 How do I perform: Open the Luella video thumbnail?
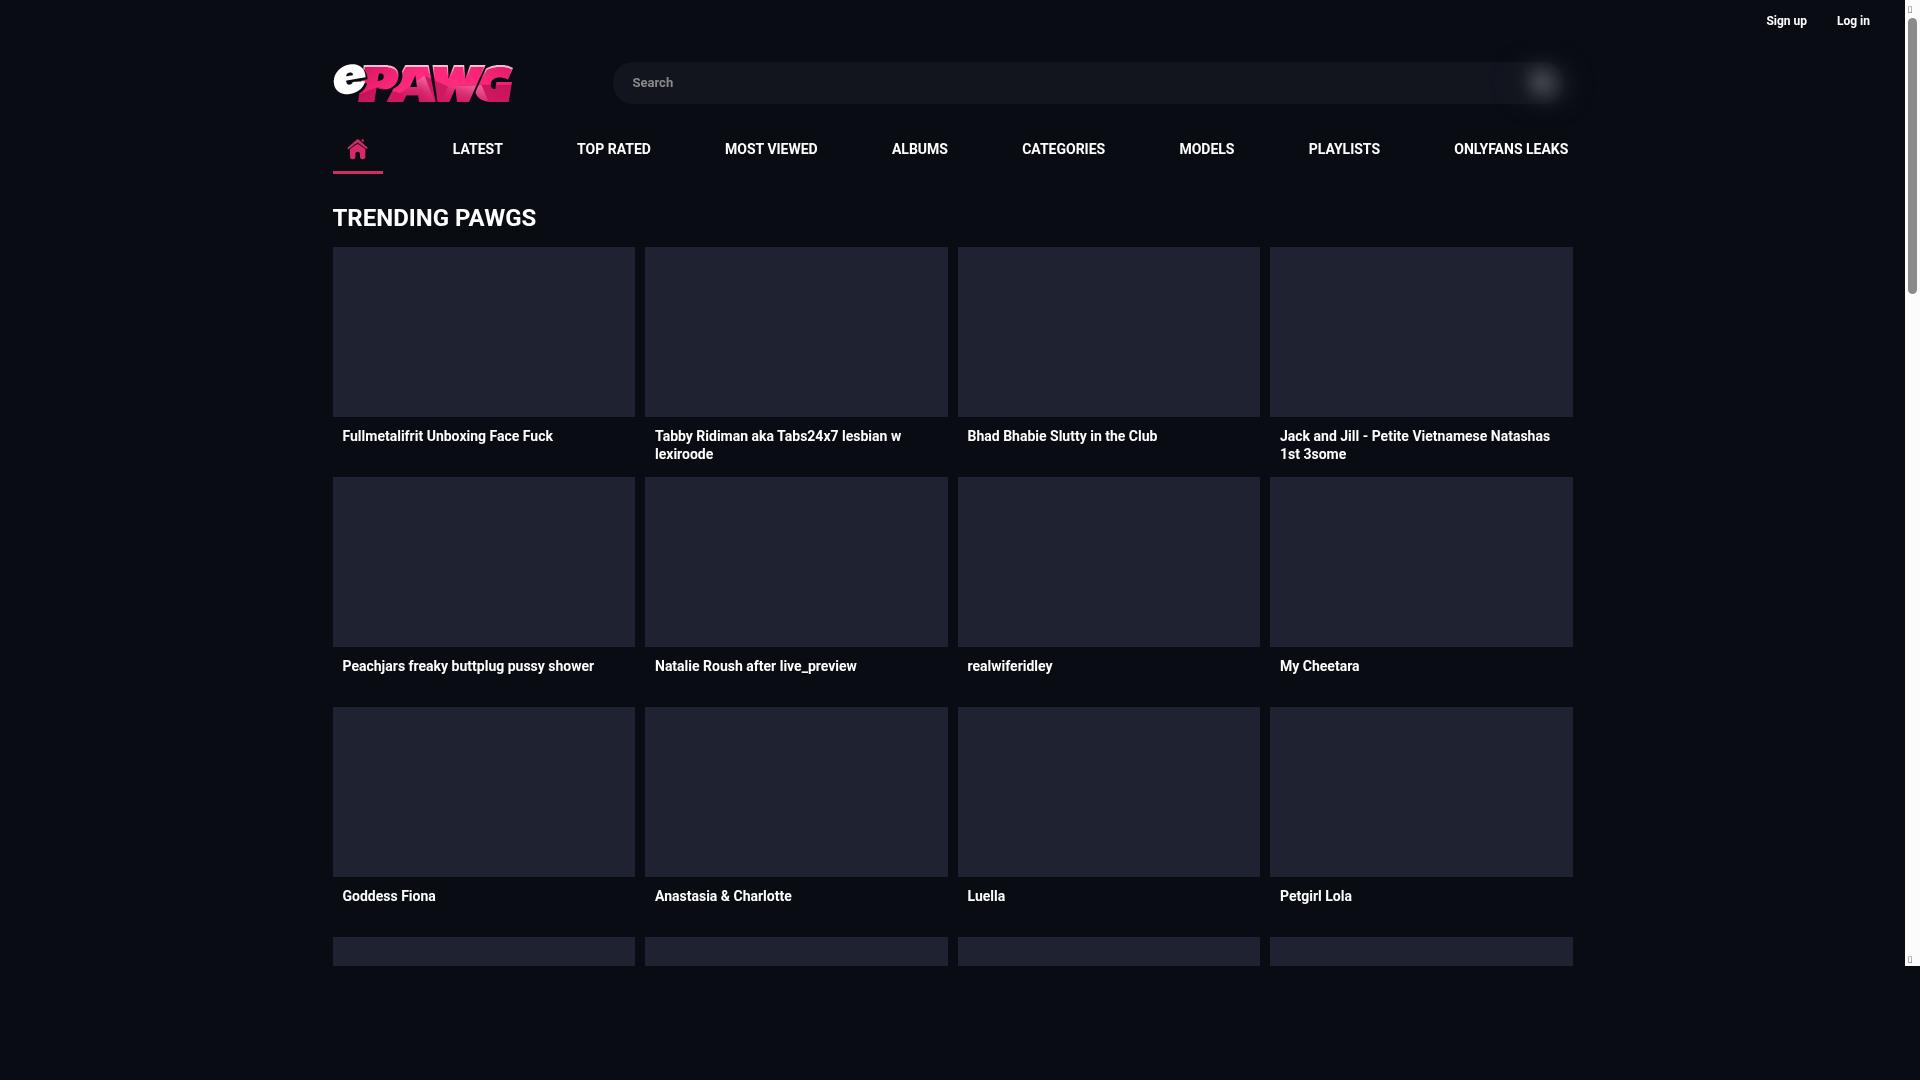pos(1108,791)
